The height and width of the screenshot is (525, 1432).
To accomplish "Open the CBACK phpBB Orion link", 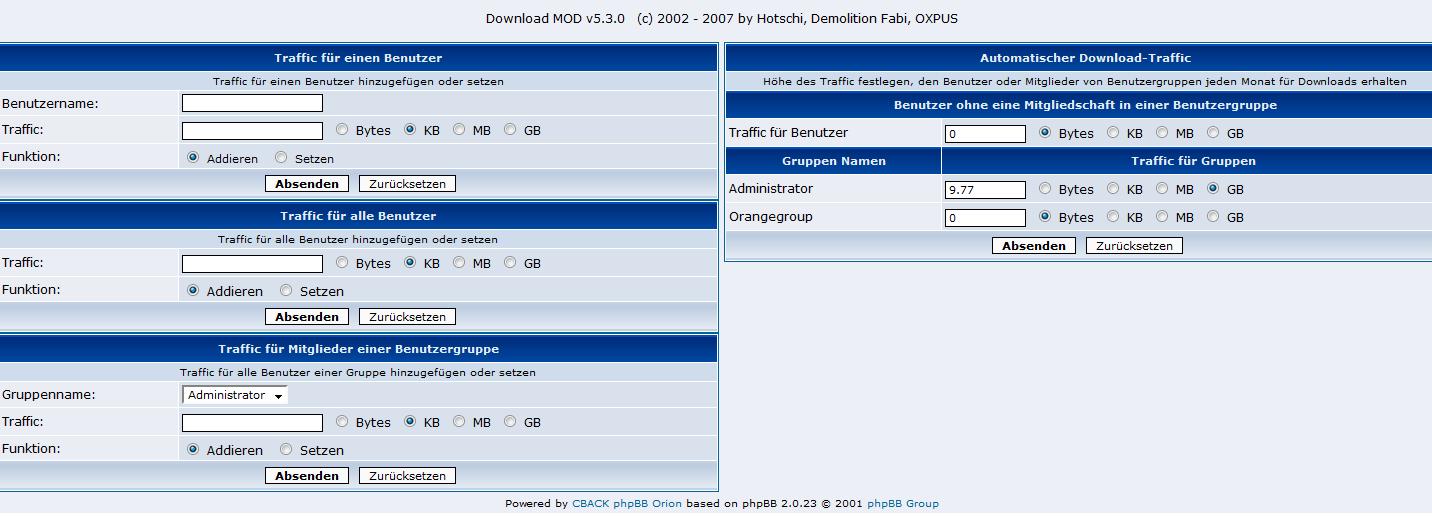I will (626, 504).
